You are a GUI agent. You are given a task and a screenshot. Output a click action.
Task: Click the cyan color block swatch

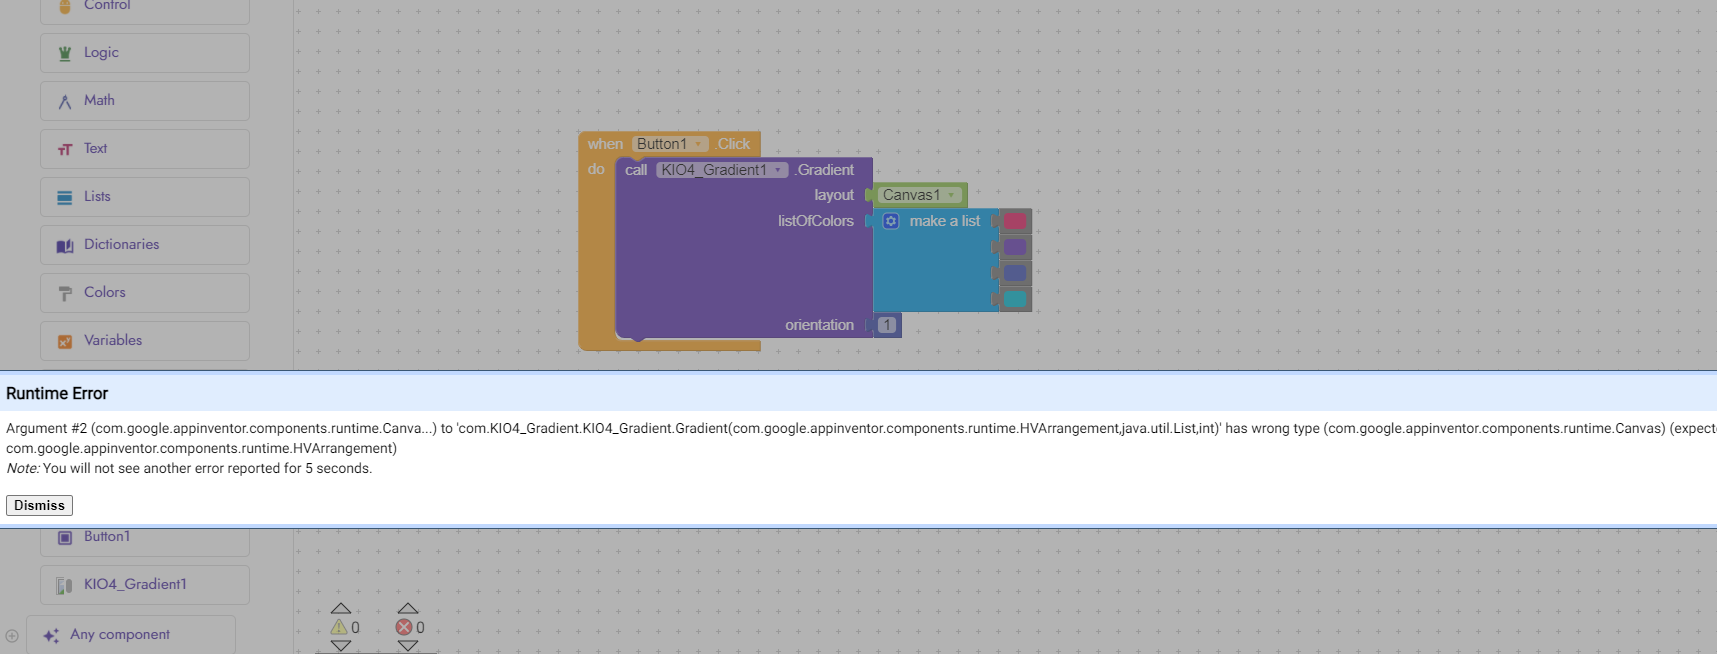(x=1015, y=299)
